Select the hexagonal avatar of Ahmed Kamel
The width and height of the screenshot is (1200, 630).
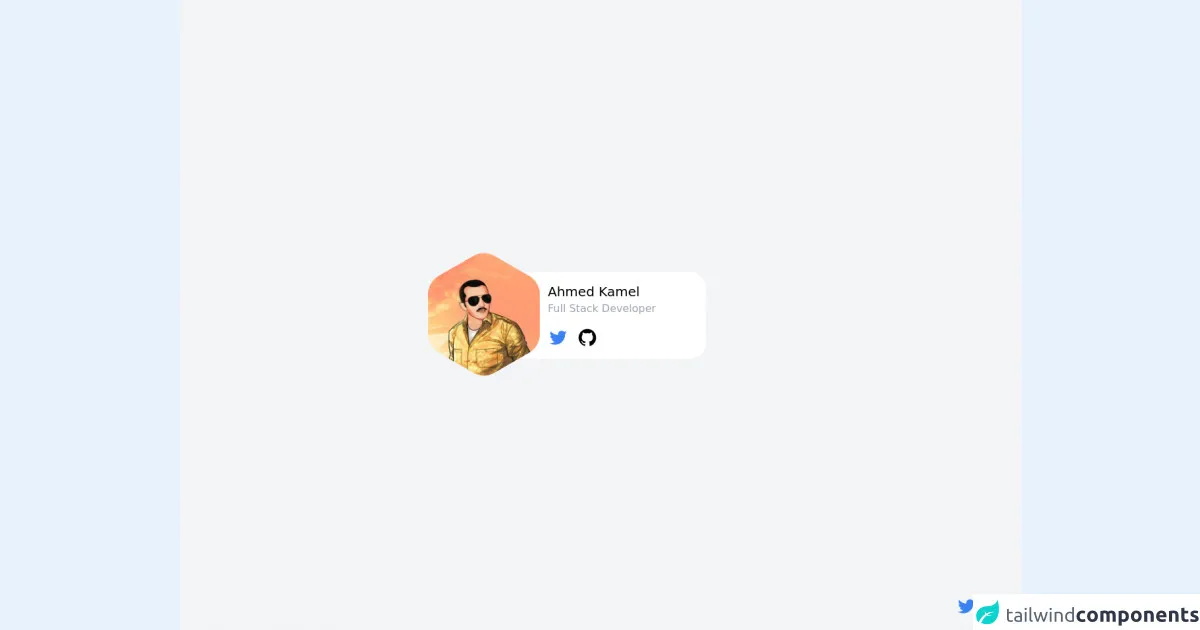coord(484,314)
